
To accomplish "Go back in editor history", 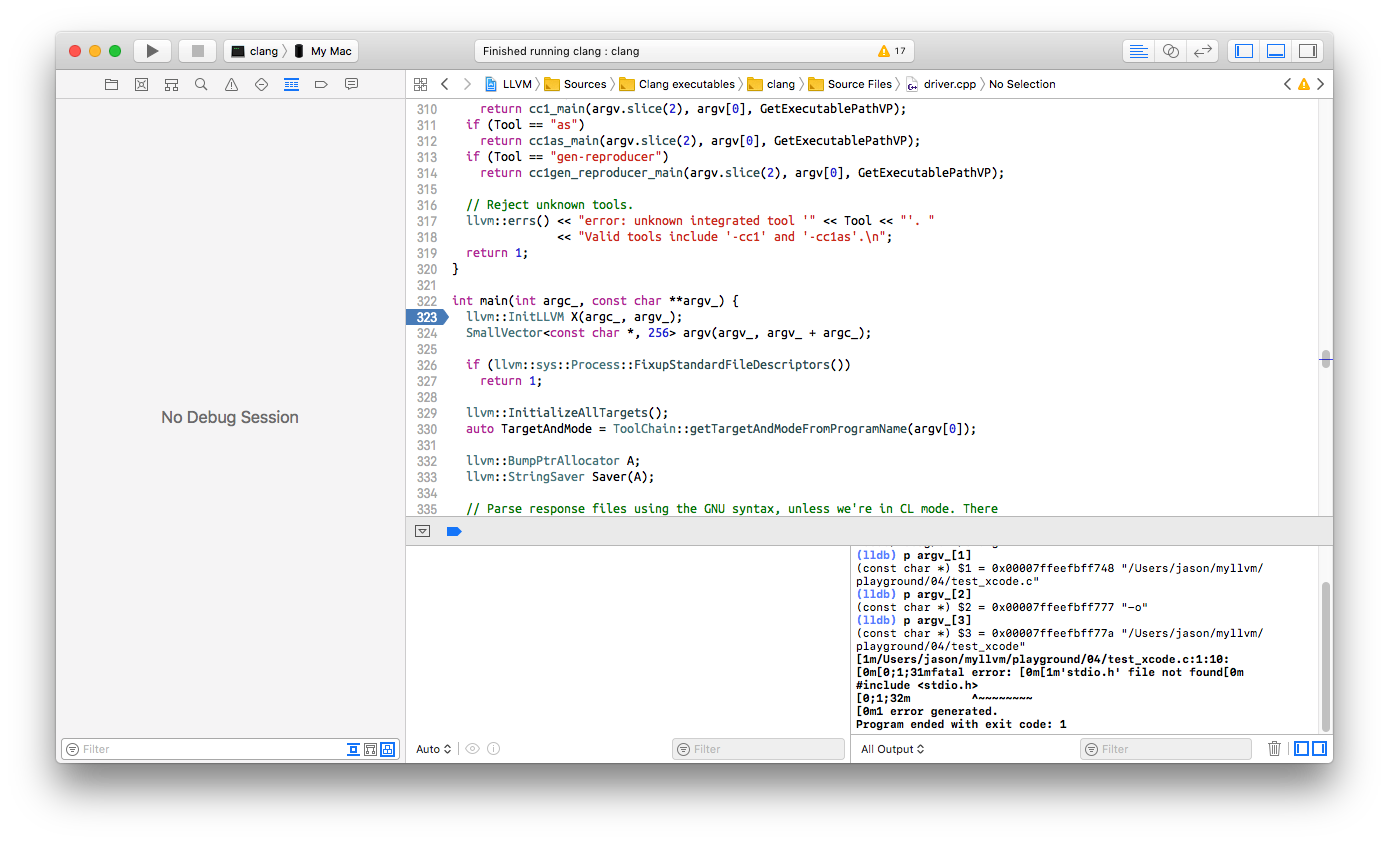I will 445,85.
